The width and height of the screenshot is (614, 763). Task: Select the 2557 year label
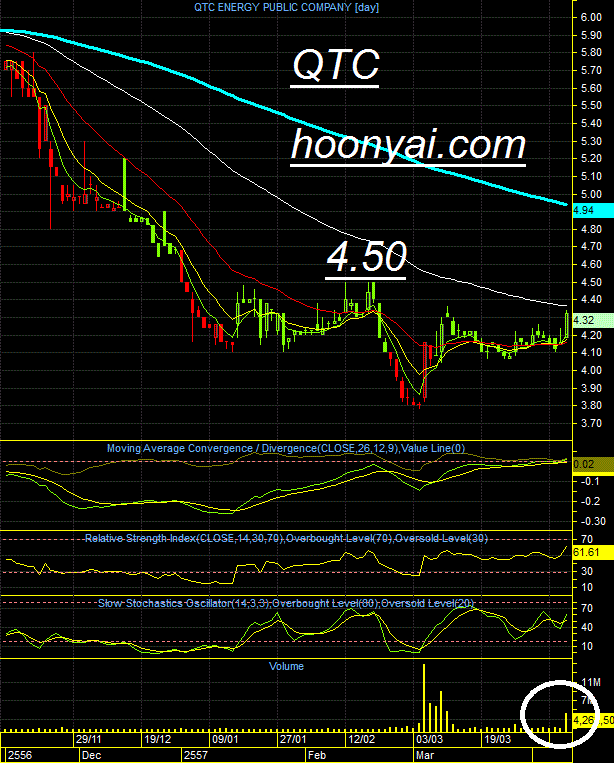(x=196, y=756)
